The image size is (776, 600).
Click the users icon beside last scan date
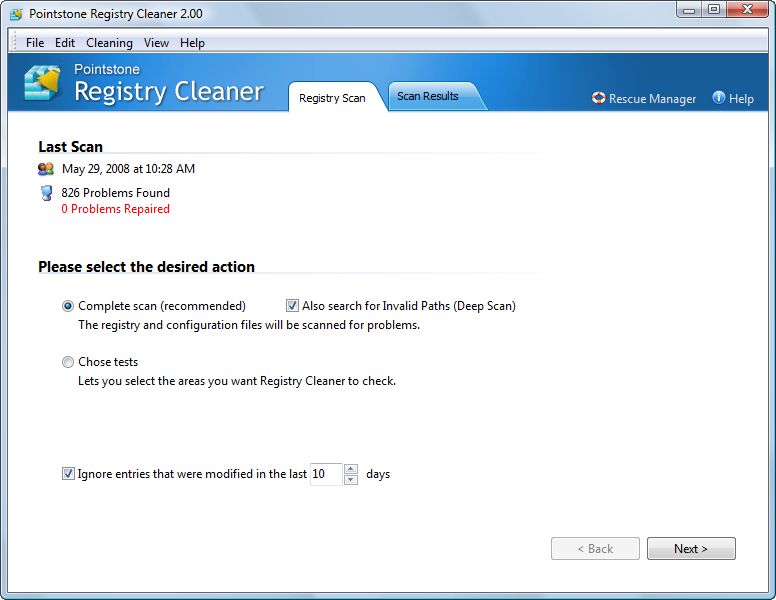pyautogui.click(x=46, y=169)
